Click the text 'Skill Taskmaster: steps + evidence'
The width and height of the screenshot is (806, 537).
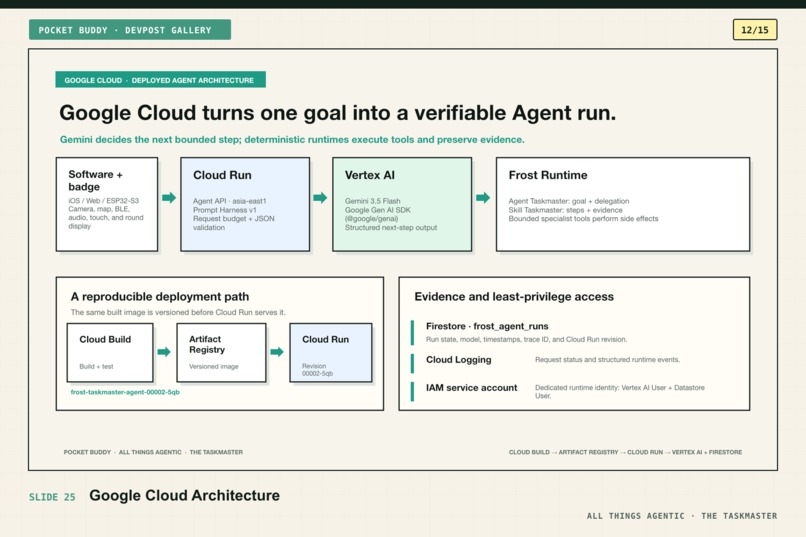565,210
